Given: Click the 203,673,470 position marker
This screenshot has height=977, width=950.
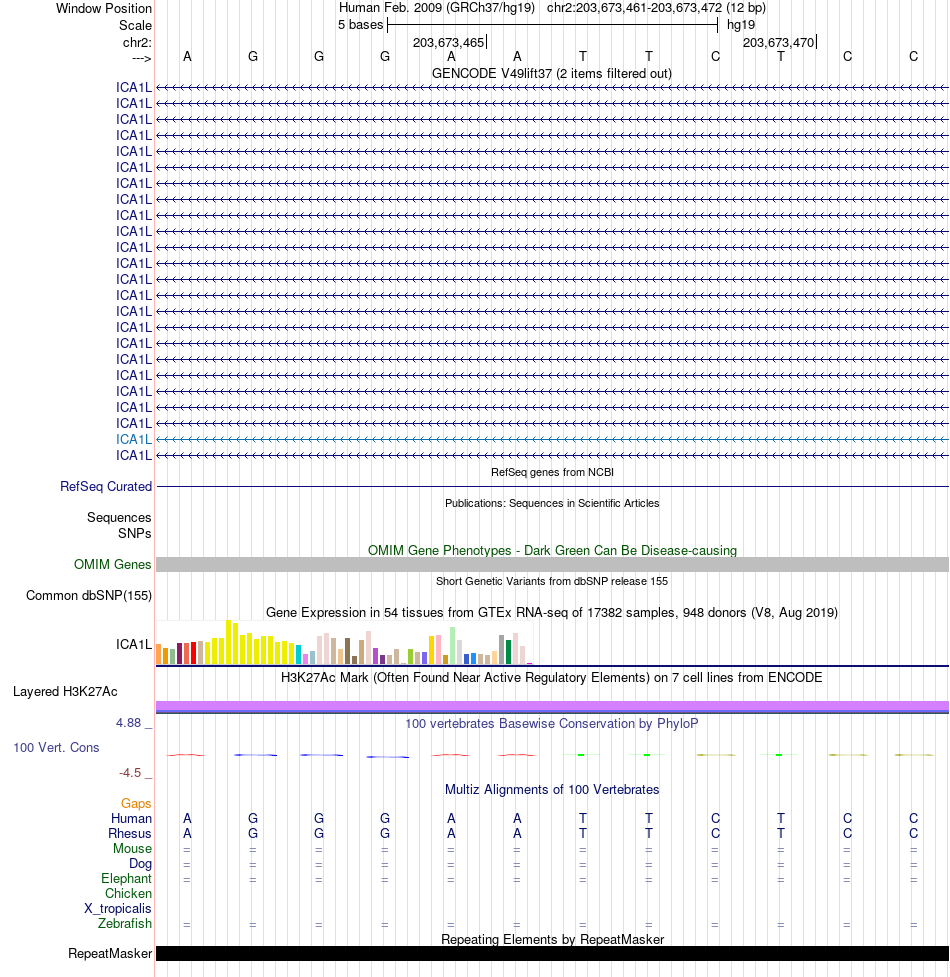Looking at the screenshot, I should (779, 43).
